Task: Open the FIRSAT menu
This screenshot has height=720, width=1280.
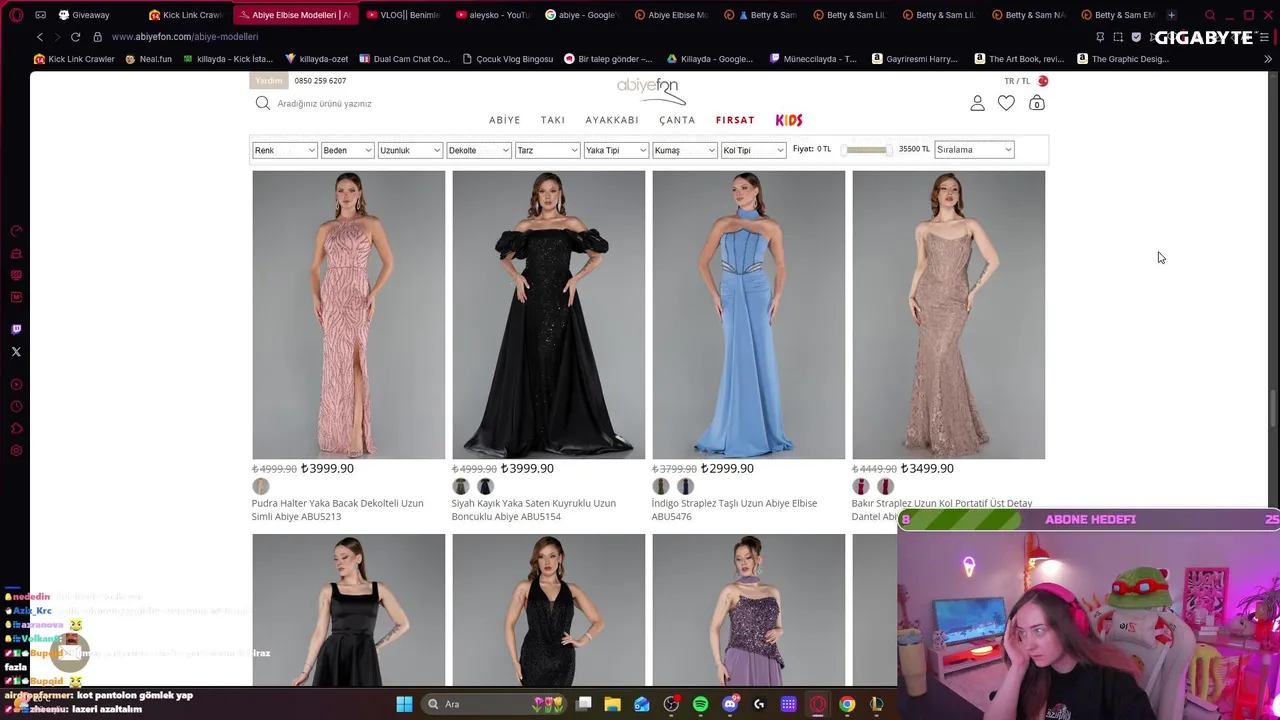Action: (x=735, y=120)
